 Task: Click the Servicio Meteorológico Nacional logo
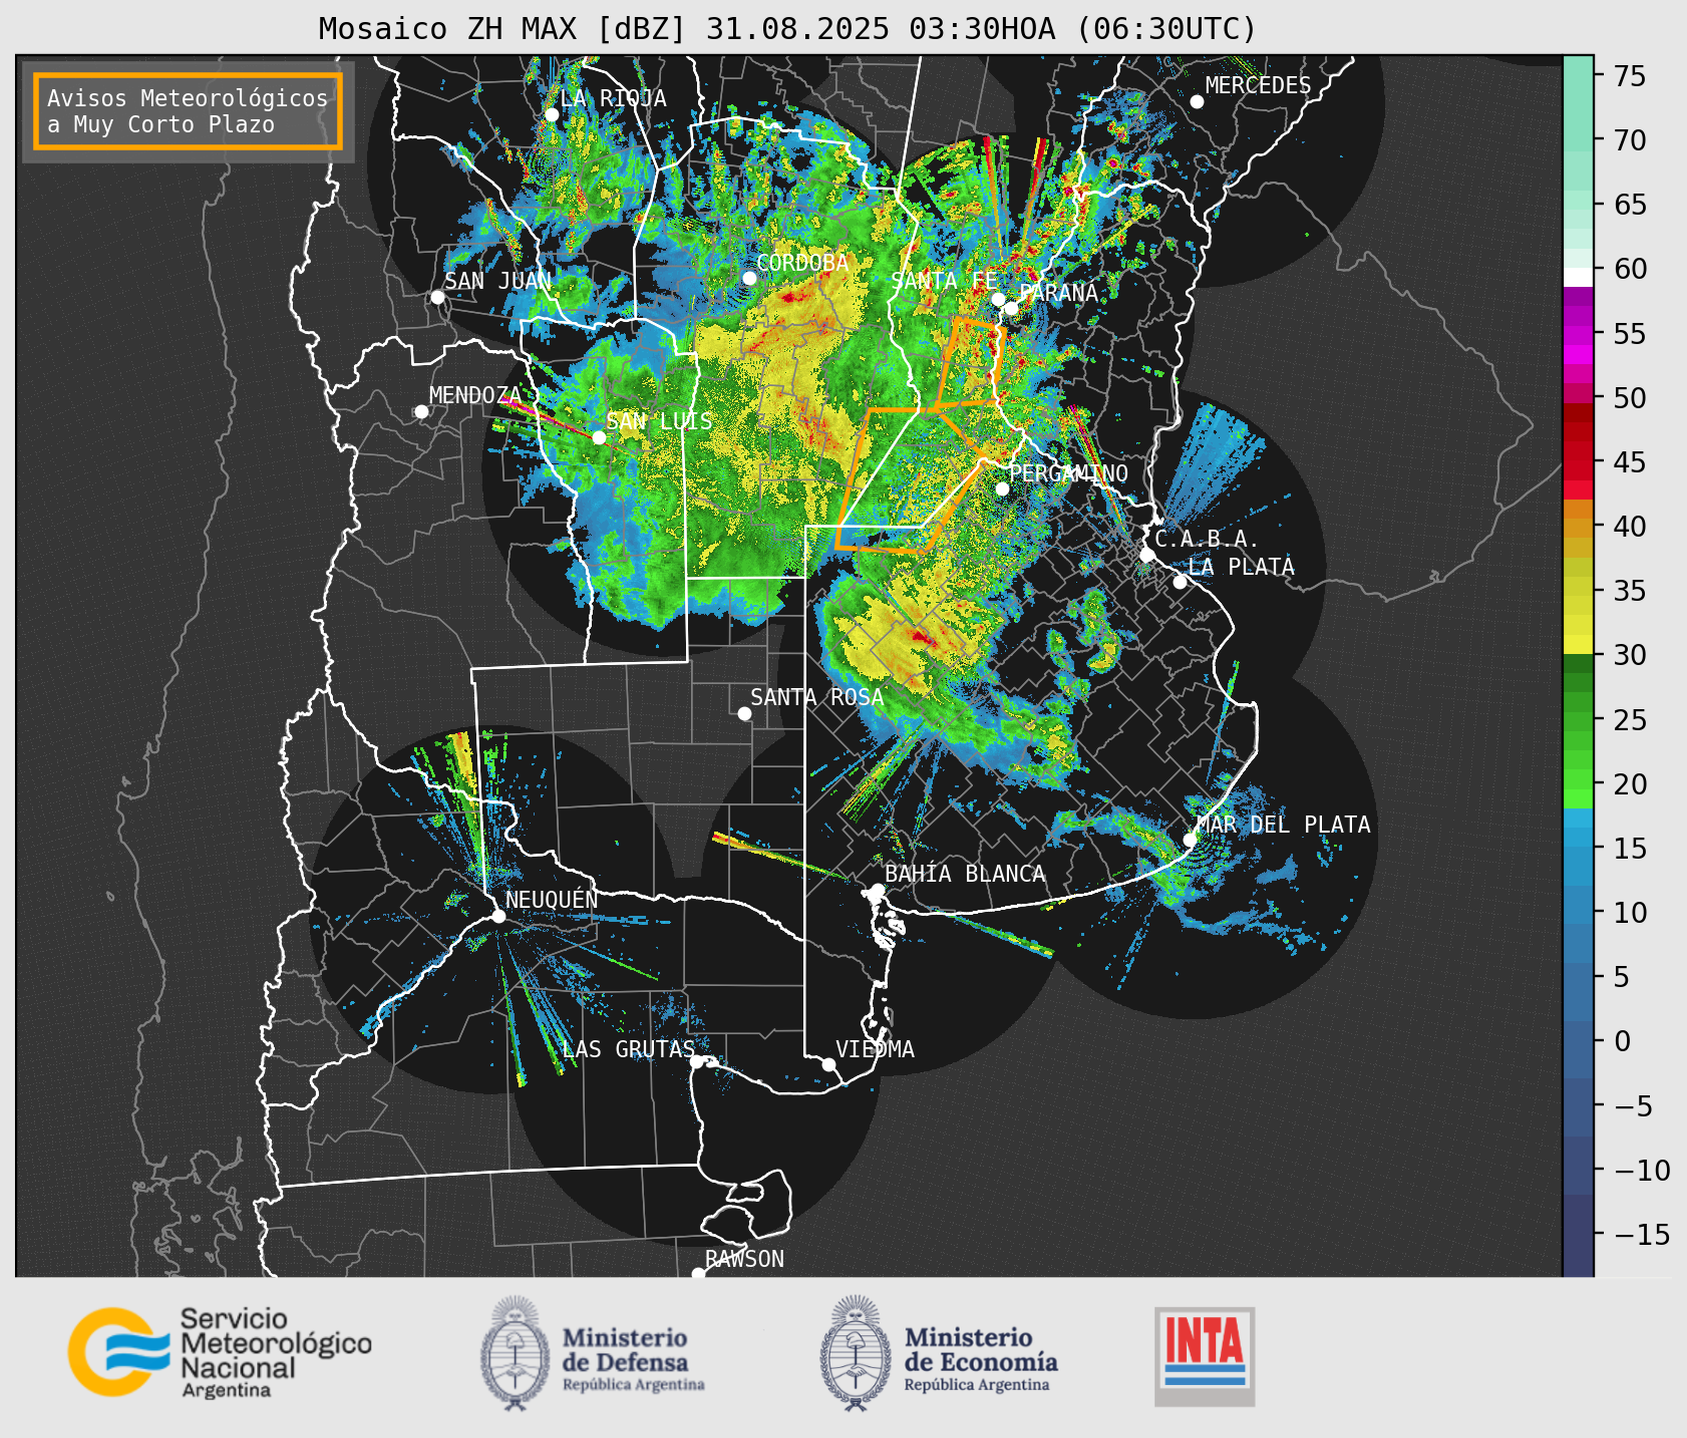click(x=219, y=1352)
